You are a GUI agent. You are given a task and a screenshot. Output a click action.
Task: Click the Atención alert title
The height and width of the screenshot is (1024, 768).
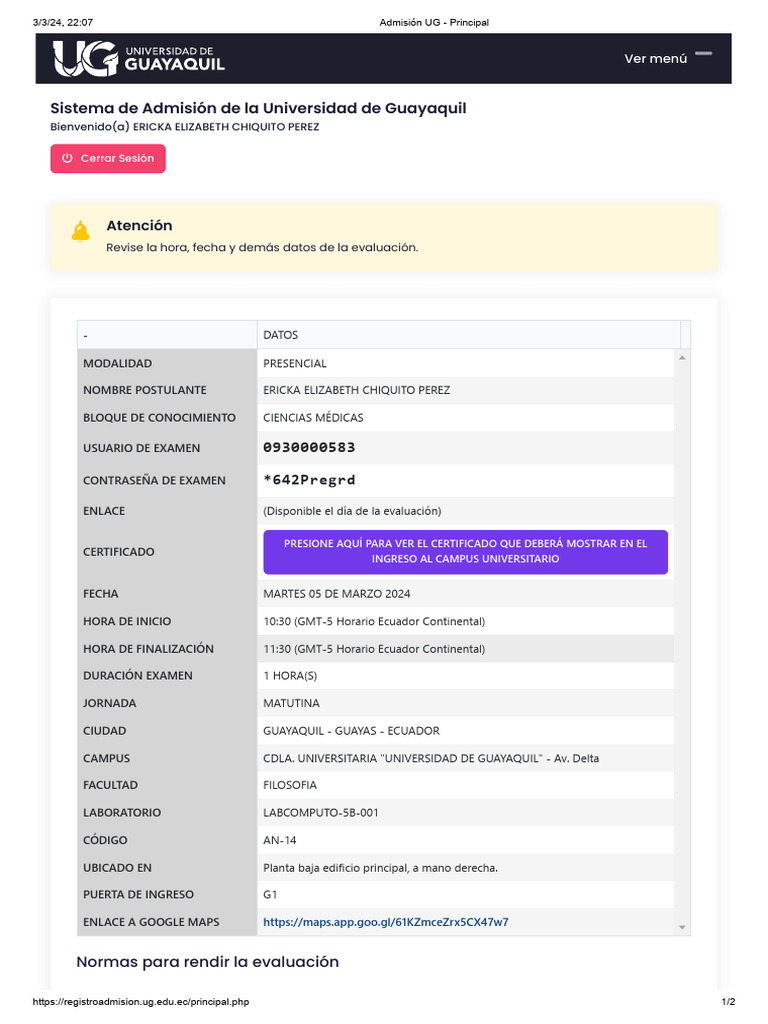tap(139, 226)
